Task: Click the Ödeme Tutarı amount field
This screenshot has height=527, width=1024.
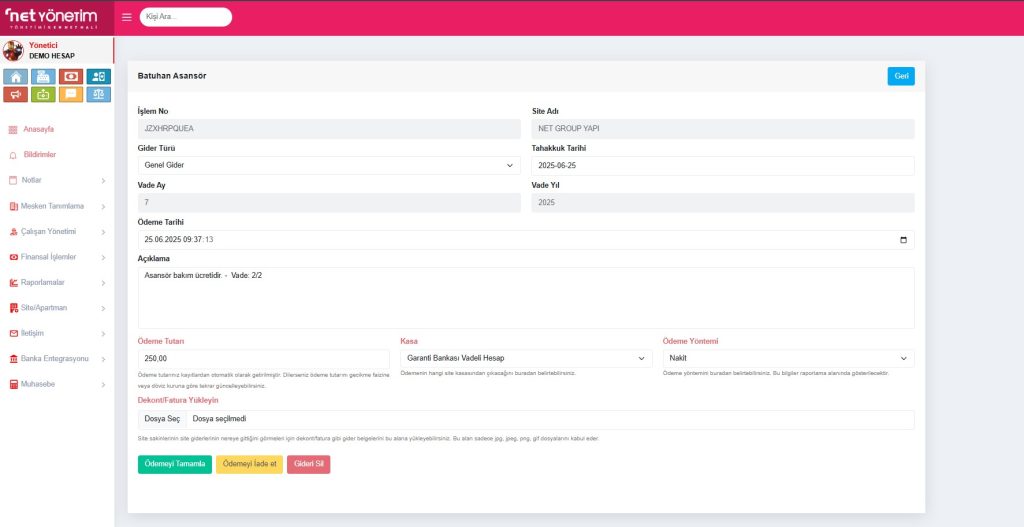Action: (263, 358)
